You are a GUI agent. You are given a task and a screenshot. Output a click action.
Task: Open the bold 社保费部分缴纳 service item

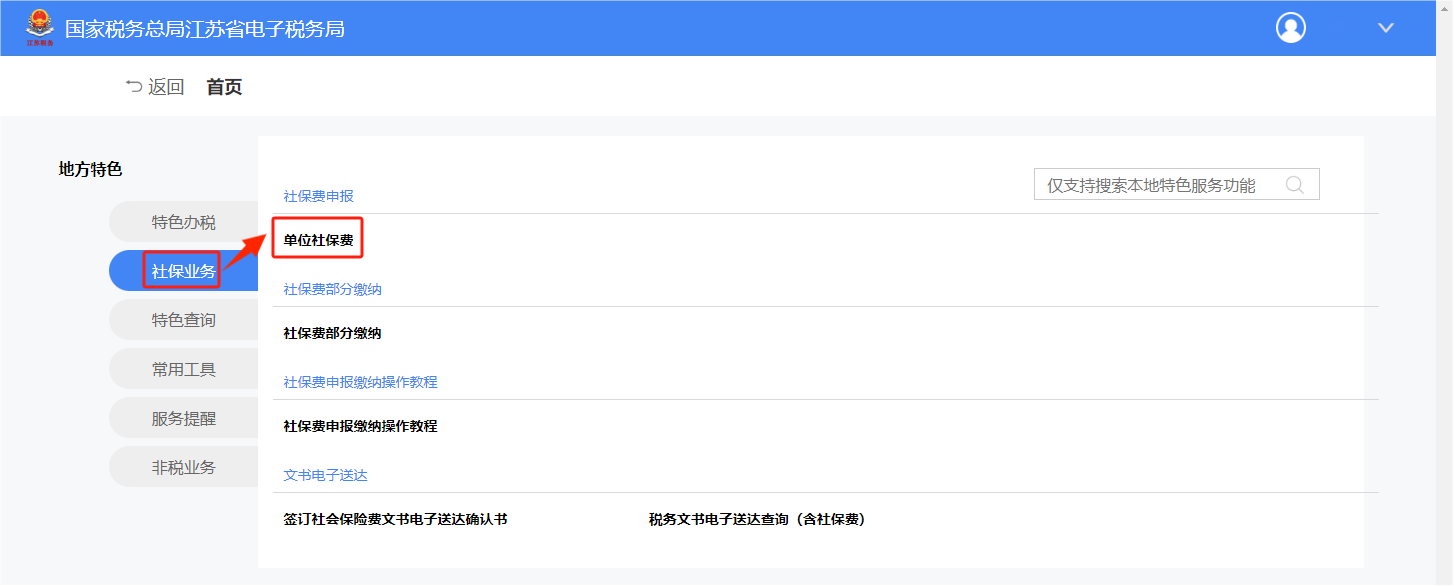click(332, 333)
